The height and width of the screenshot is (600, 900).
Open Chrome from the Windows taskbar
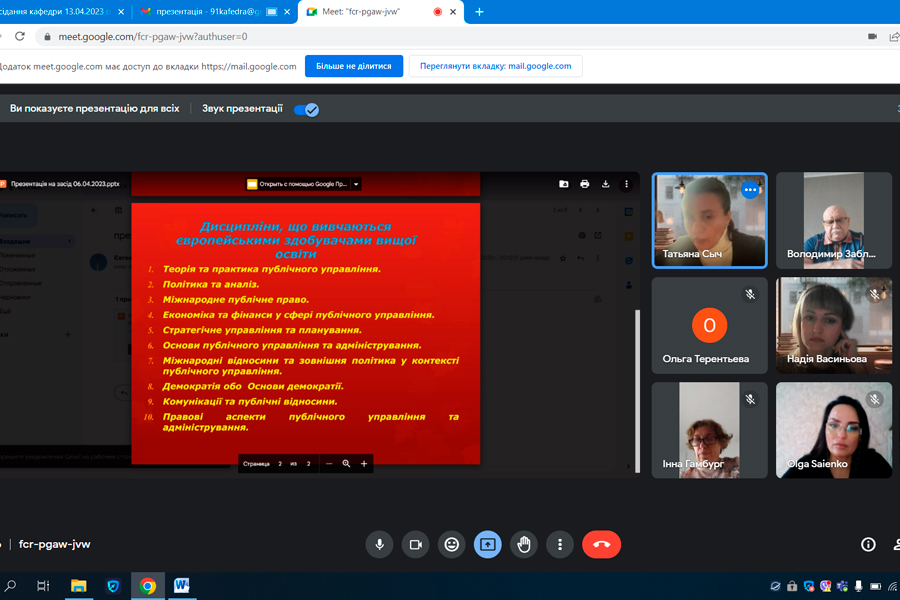click(x=148, y=586)
